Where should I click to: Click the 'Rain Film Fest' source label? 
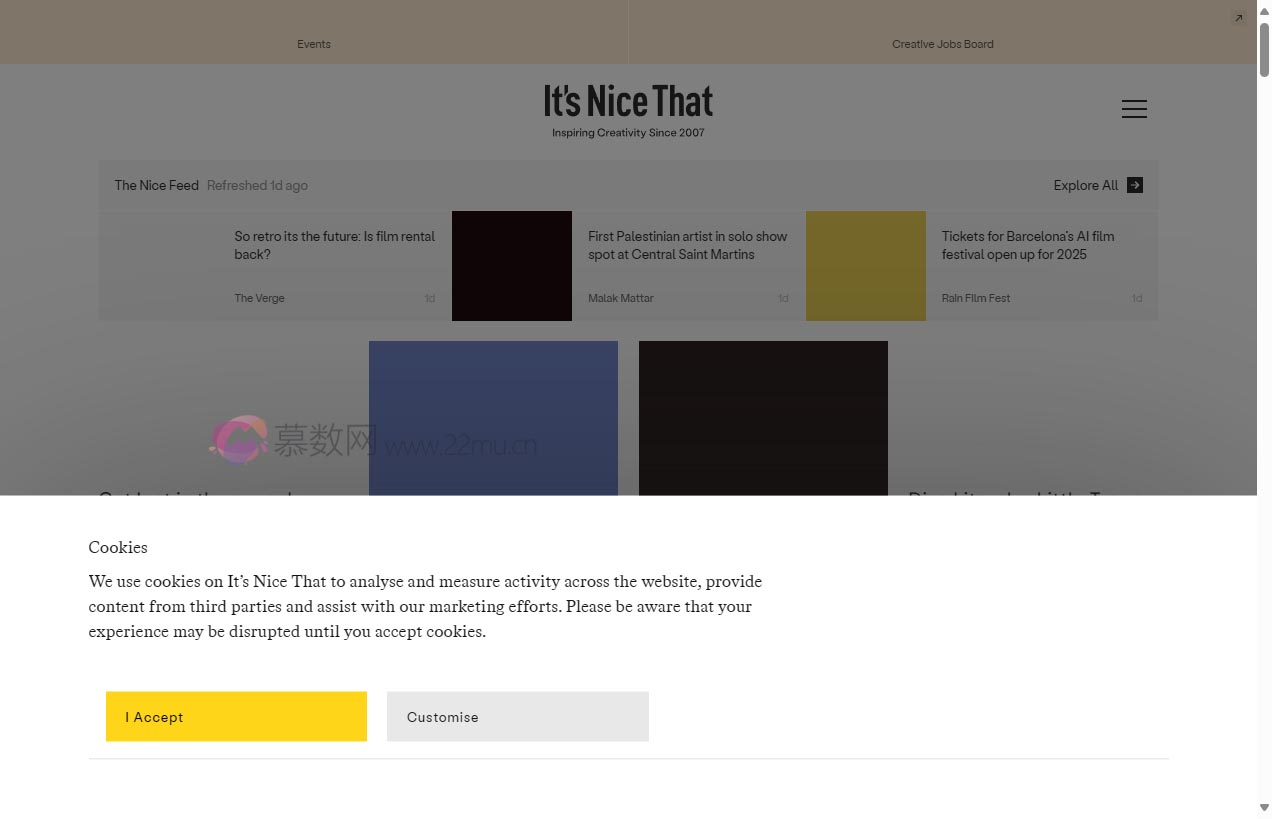click(976, 297)
